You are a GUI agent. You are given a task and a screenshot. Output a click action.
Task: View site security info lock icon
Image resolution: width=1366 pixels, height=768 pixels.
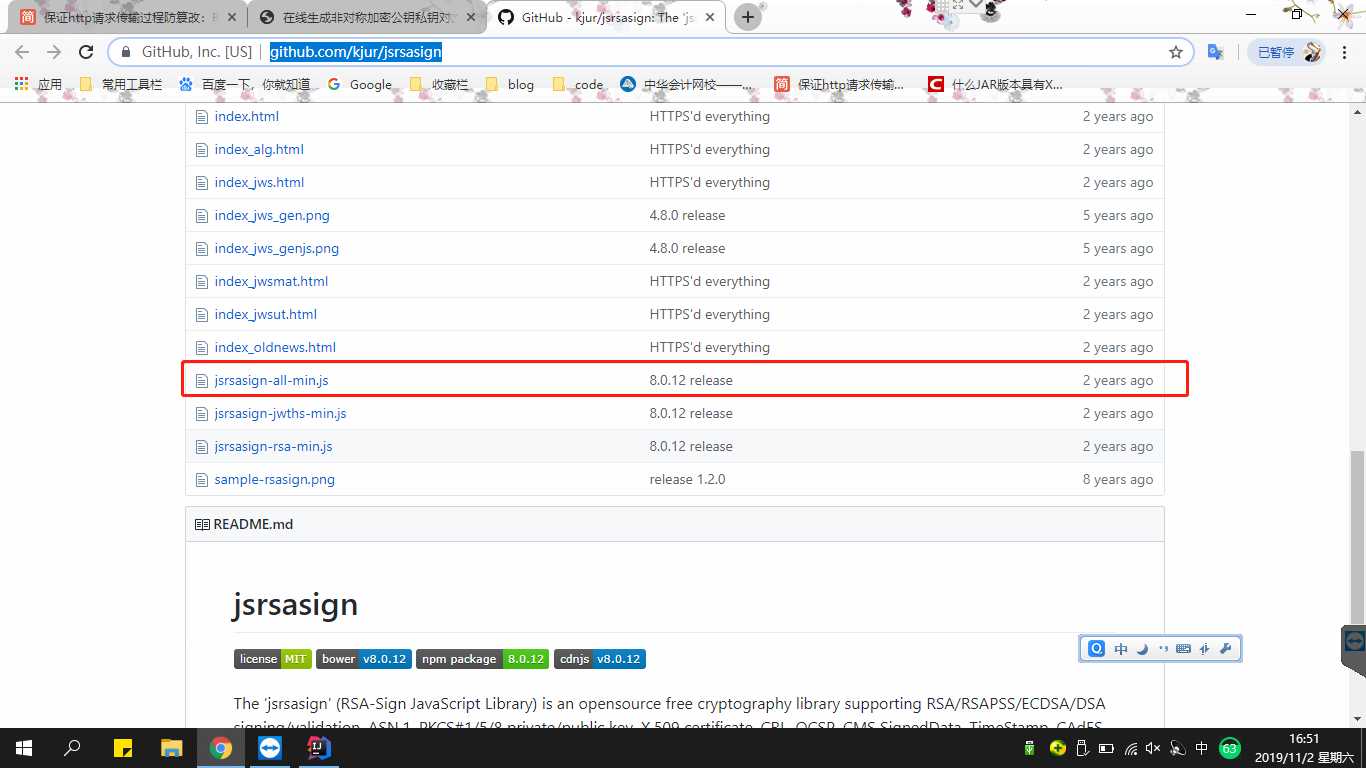click(126, 52)
